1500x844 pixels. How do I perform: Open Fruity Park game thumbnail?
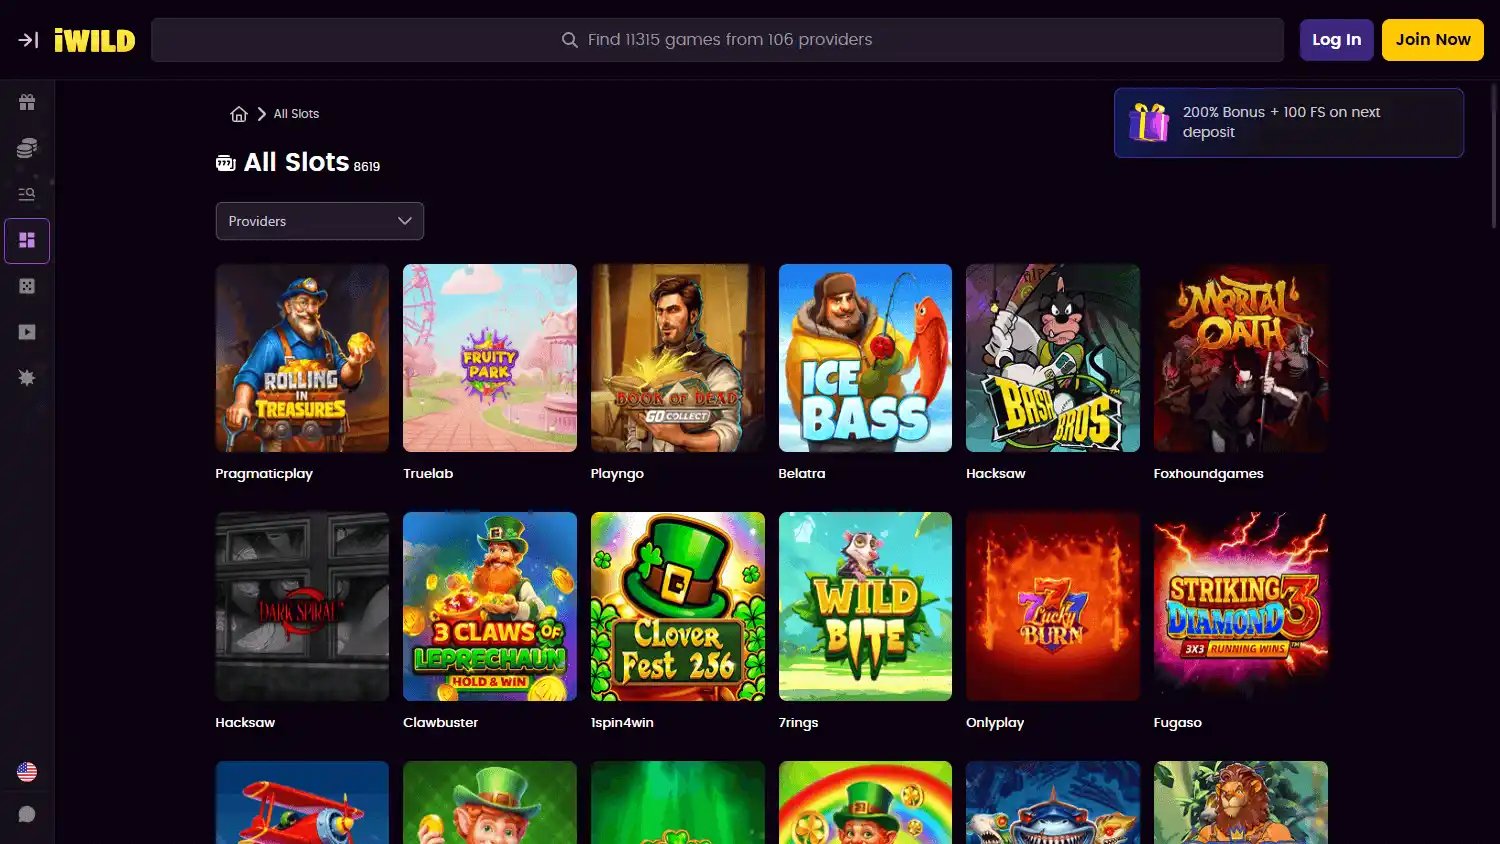pos(490,358)
